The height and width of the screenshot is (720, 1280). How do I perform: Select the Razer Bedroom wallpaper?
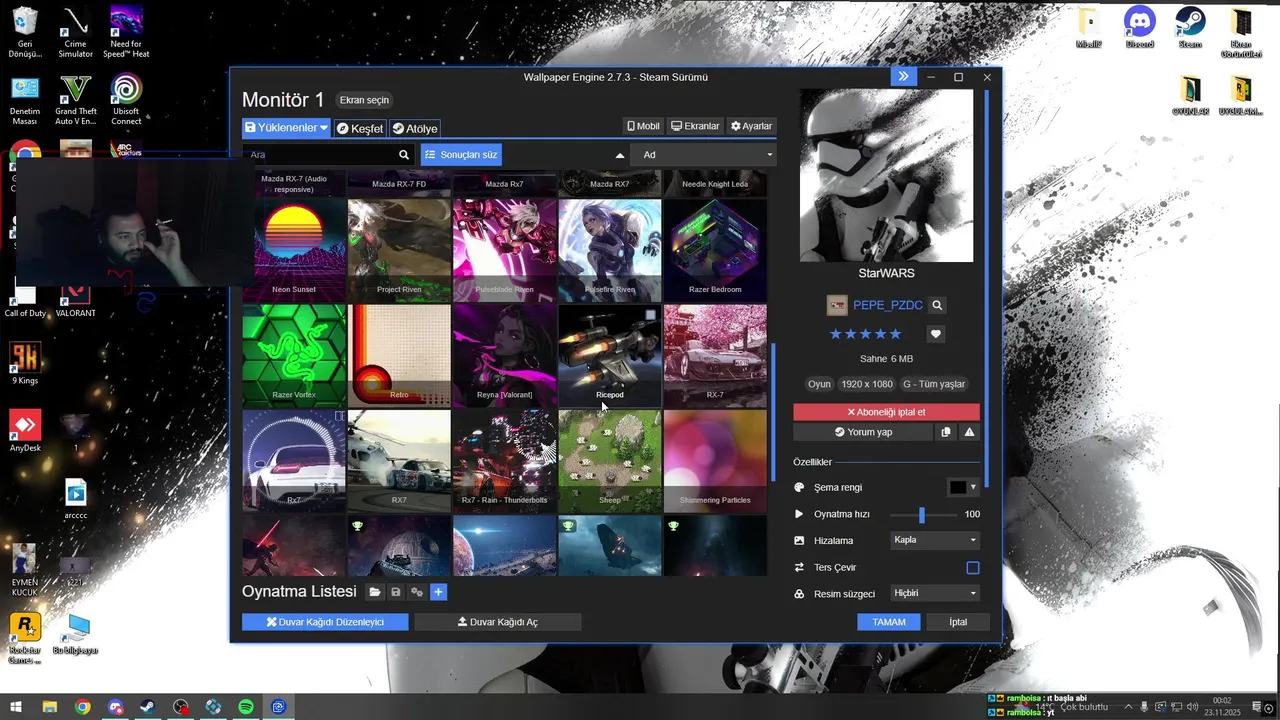(x=715, y=250)
